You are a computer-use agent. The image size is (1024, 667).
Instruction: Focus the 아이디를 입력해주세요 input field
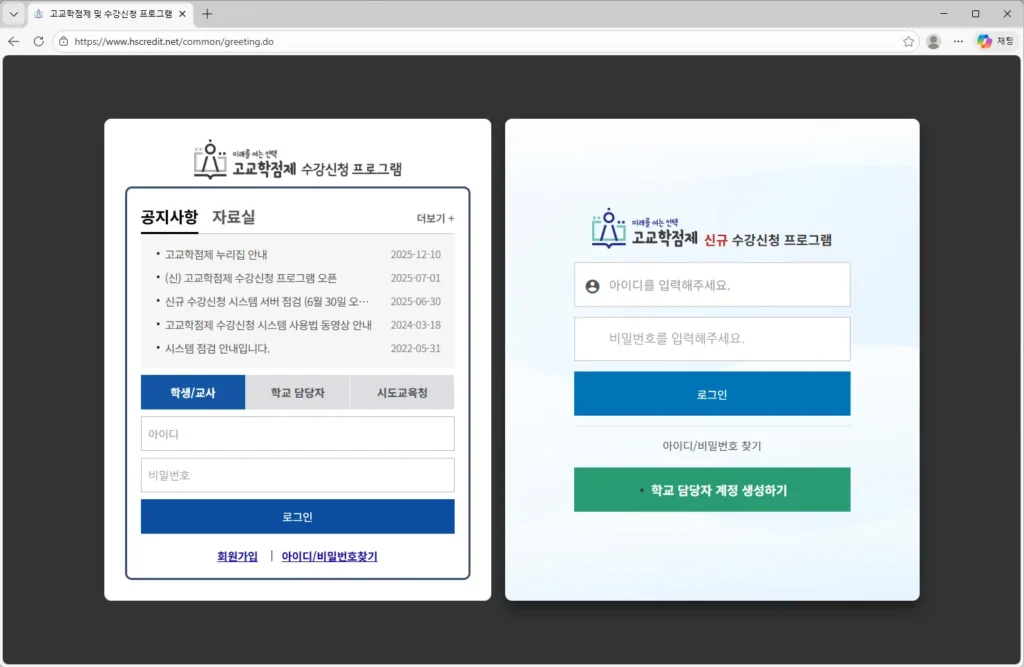[725, 285]
